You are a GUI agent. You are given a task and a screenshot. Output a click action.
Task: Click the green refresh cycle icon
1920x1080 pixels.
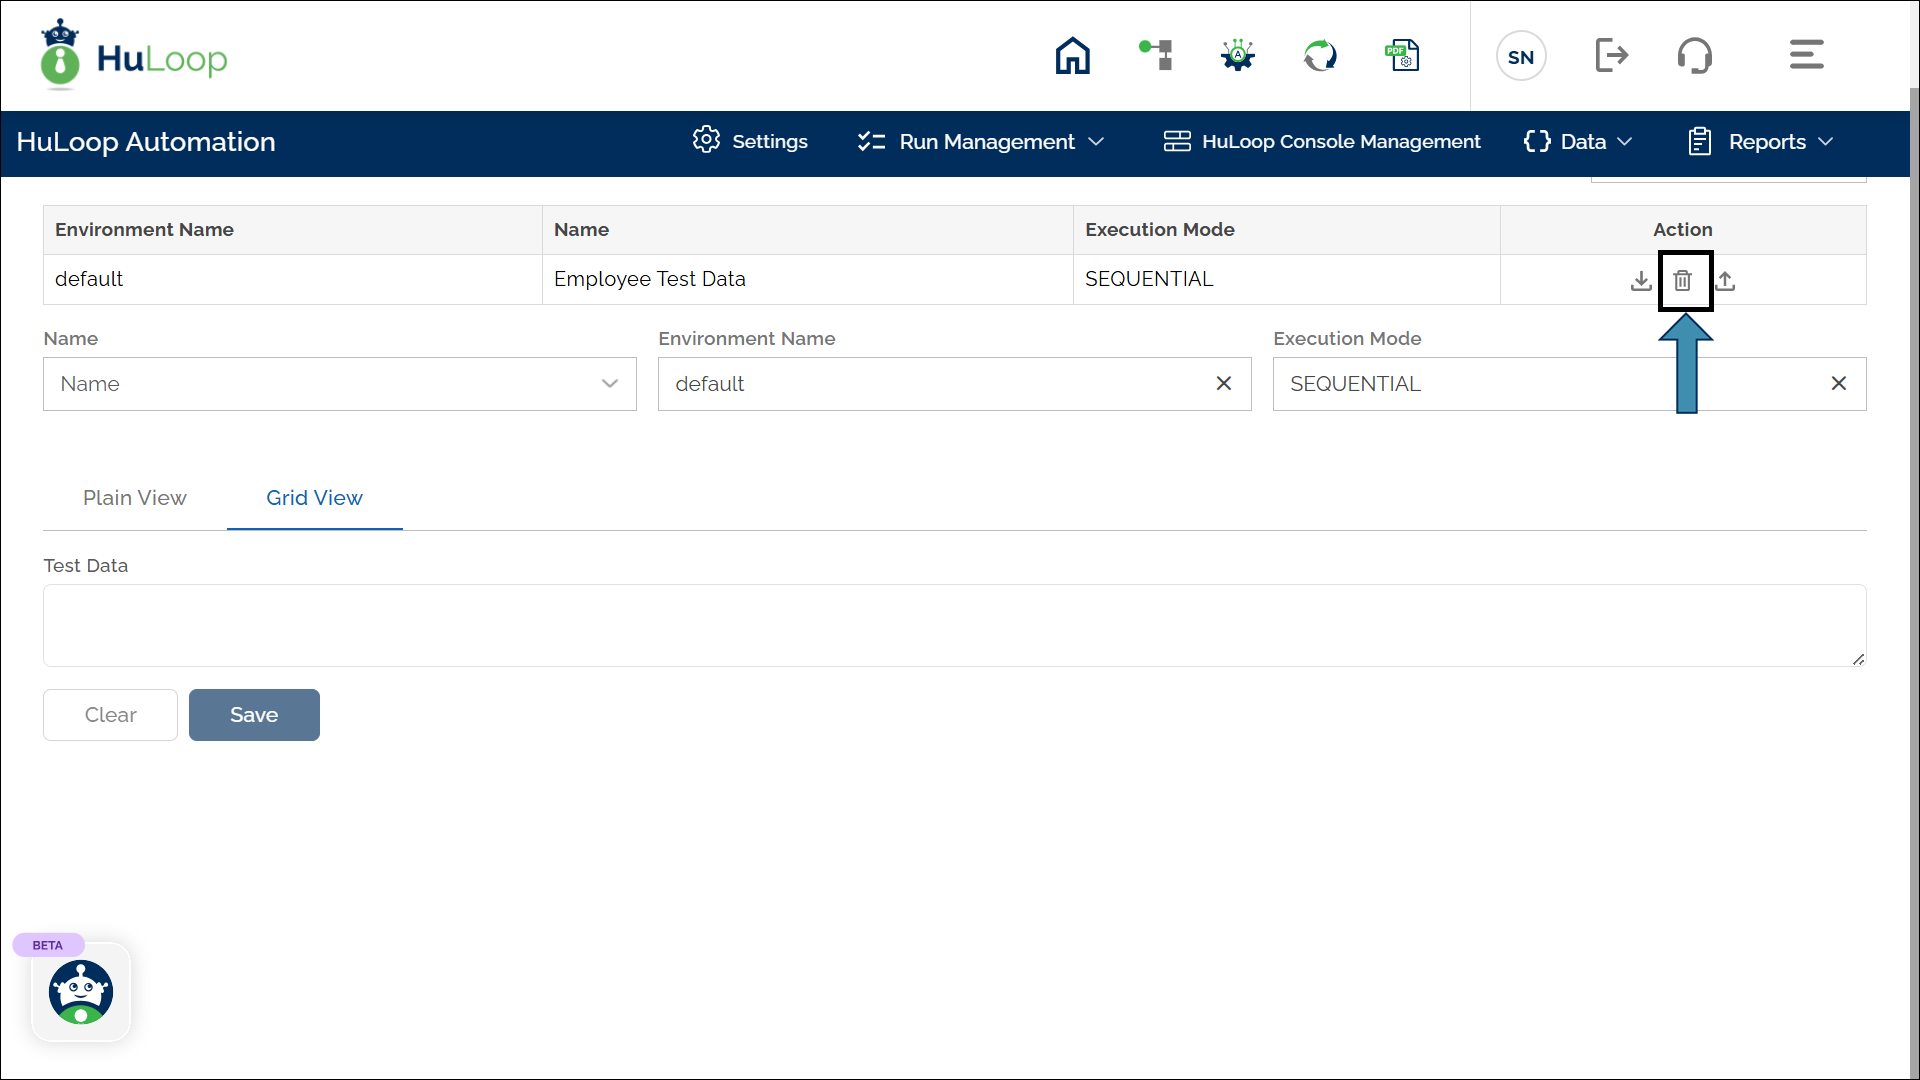(x=1320, y=56)
